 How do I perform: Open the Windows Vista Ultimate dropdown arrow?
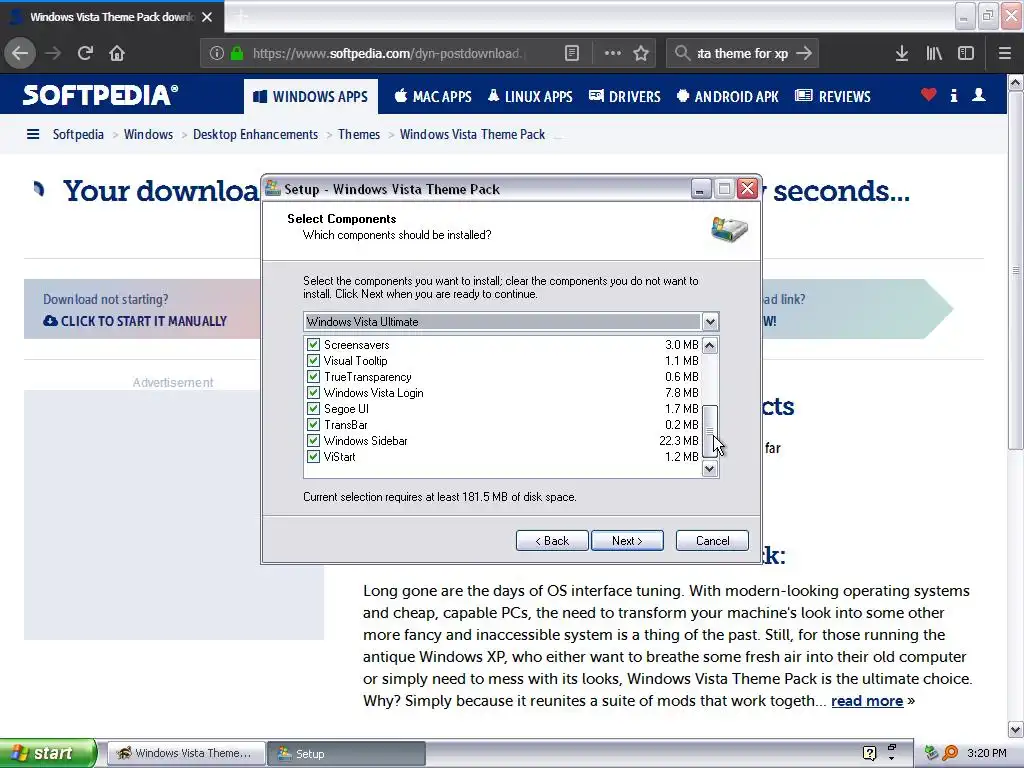(x=710, y=321)
